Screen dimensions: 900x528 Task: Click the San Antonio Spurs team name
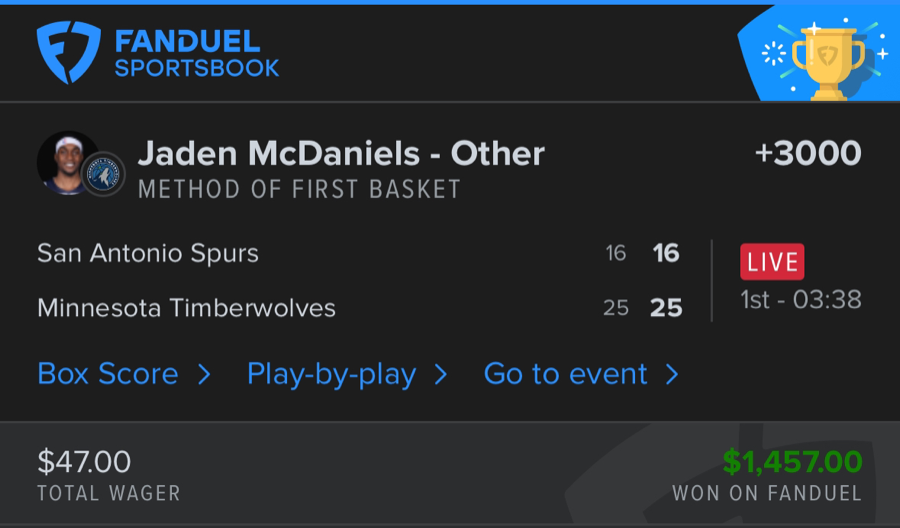[x=148, y=253]
